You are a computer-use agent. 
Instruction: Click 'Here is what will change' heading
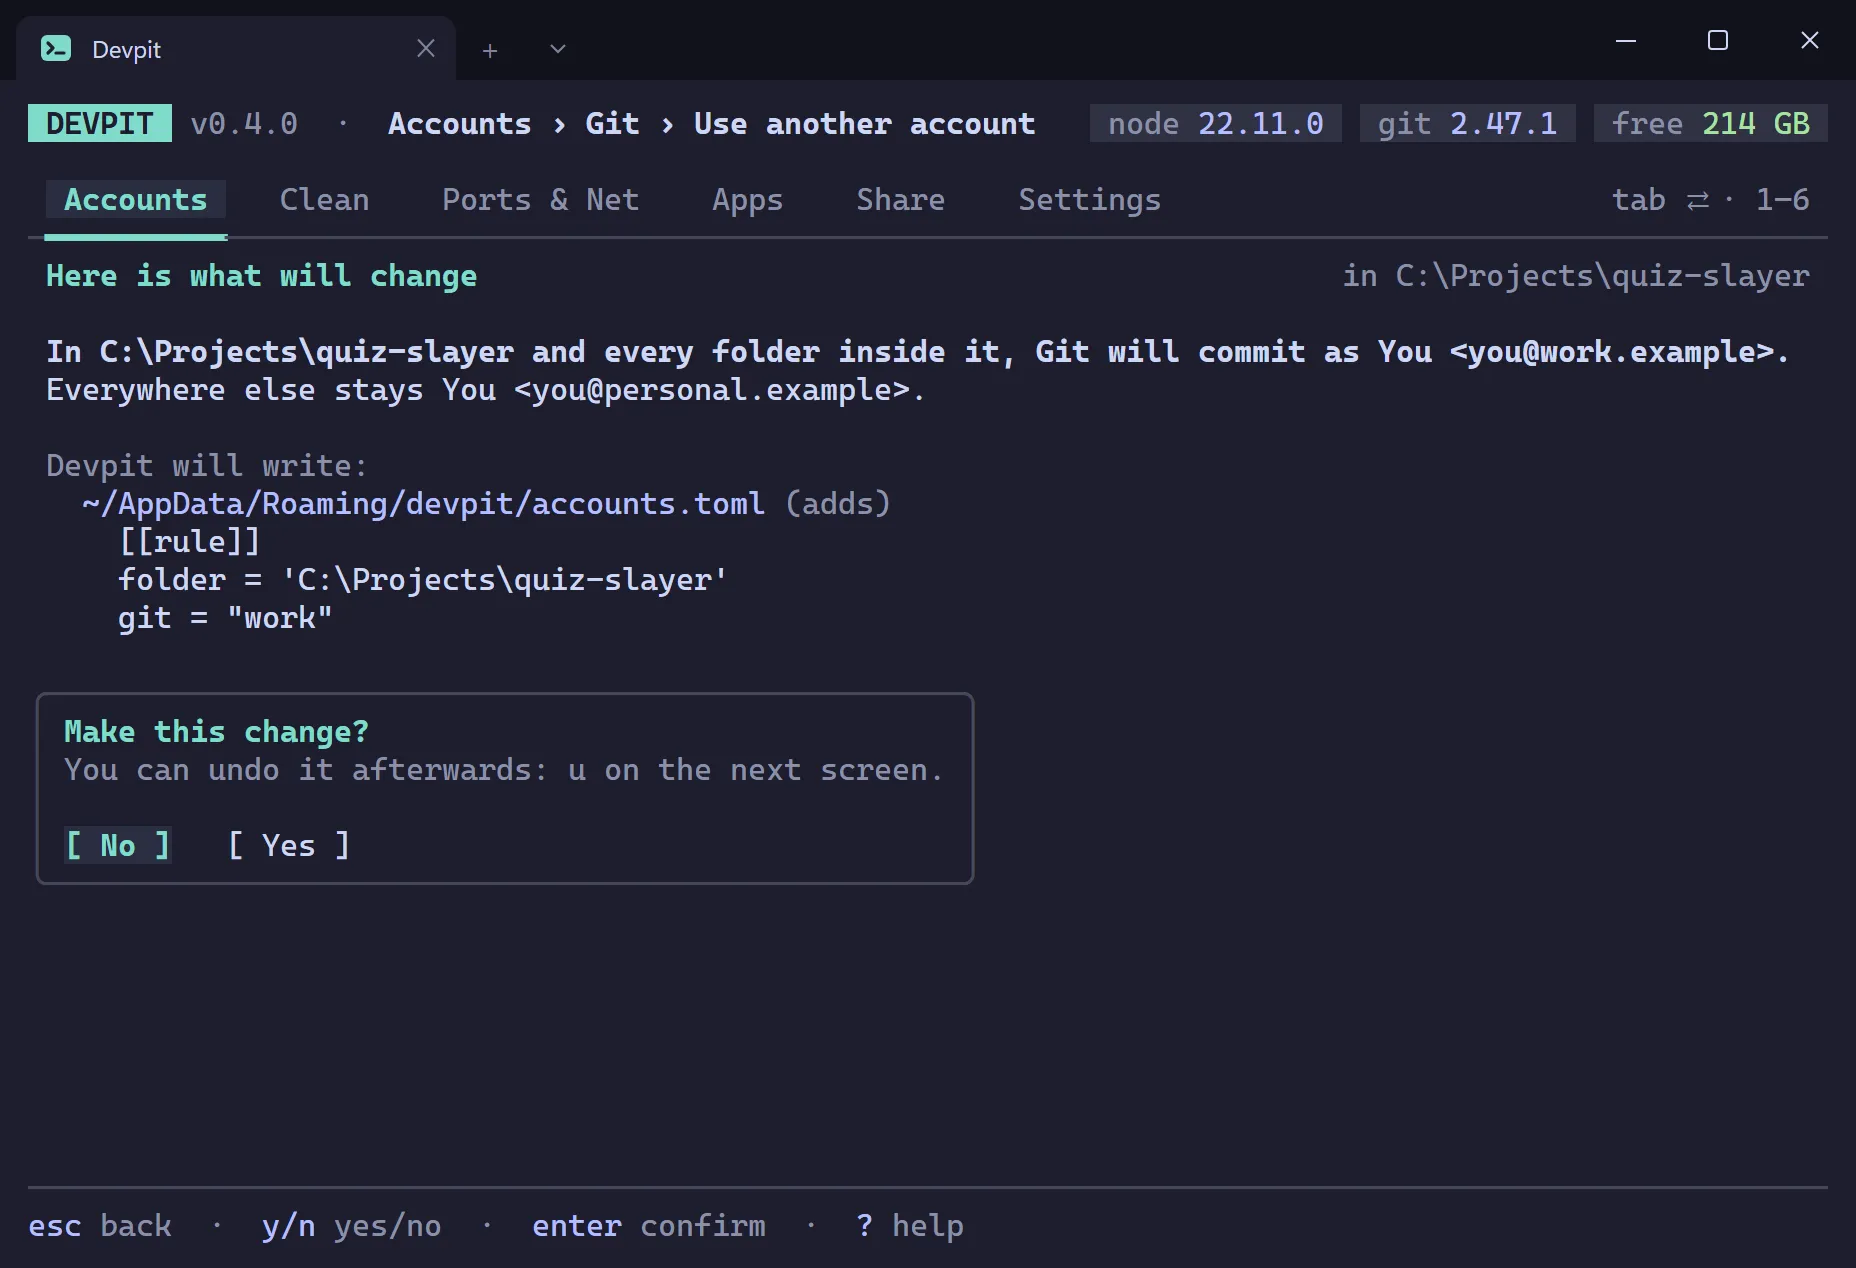pyautogui.click(x=261, y=275)
